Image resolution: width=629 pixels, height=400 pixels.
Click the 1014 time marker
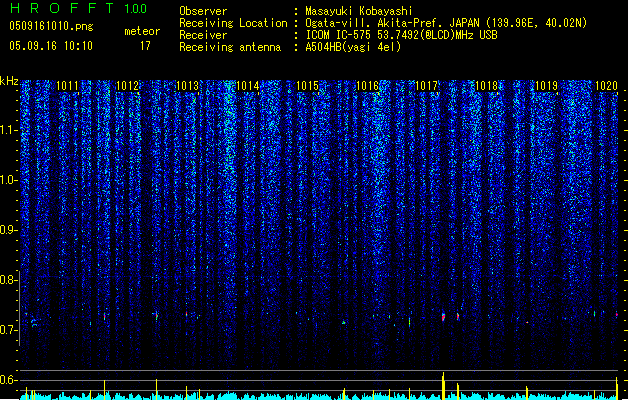(248, 86)
